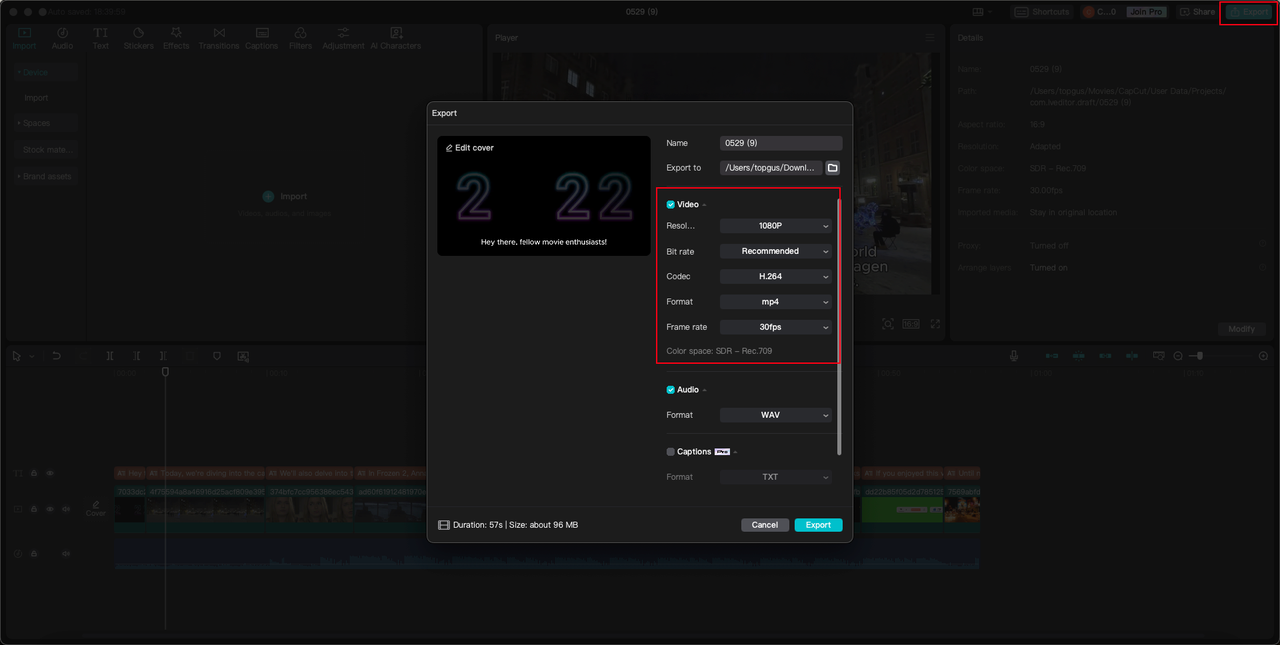Cancel the export dialog
The image size is (1280, 645).
[765, 525]
